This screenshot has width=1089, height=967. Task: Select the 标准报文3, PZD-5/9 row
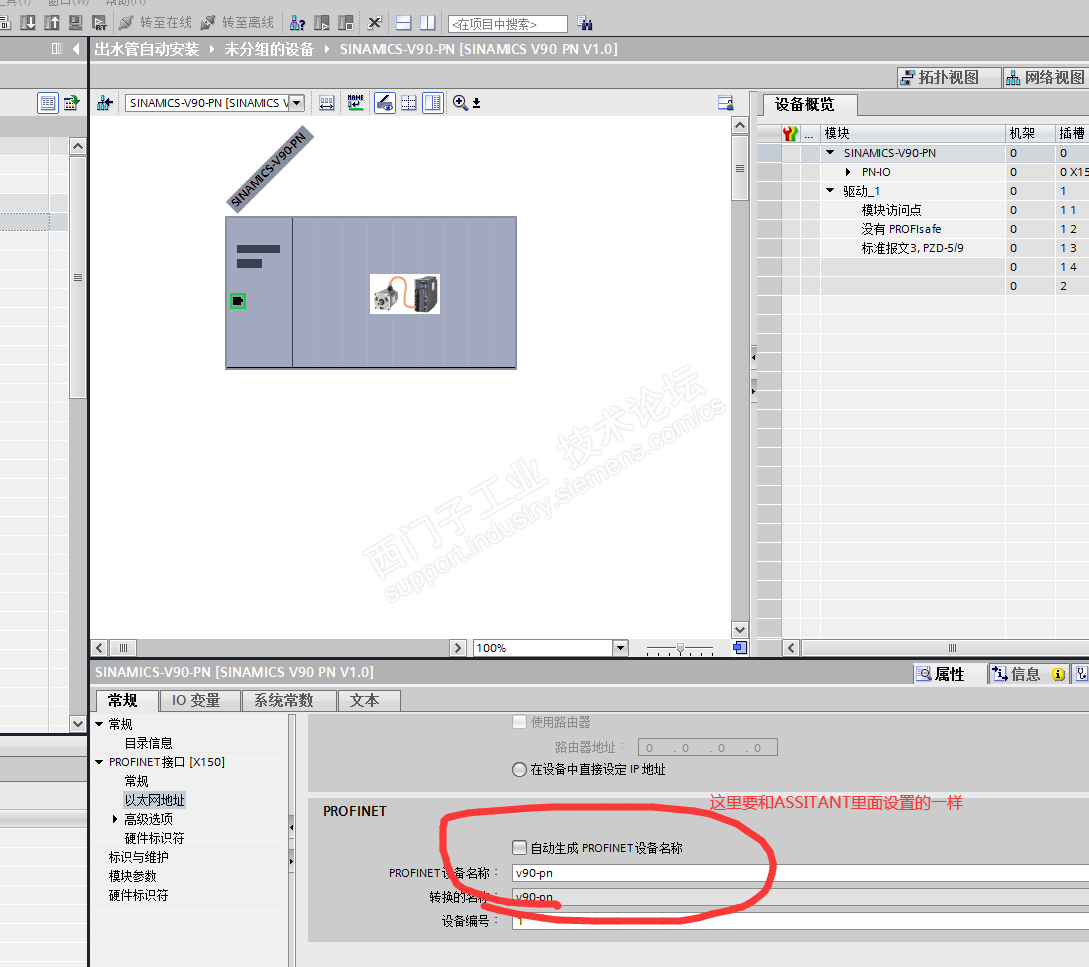coord(922,248)
